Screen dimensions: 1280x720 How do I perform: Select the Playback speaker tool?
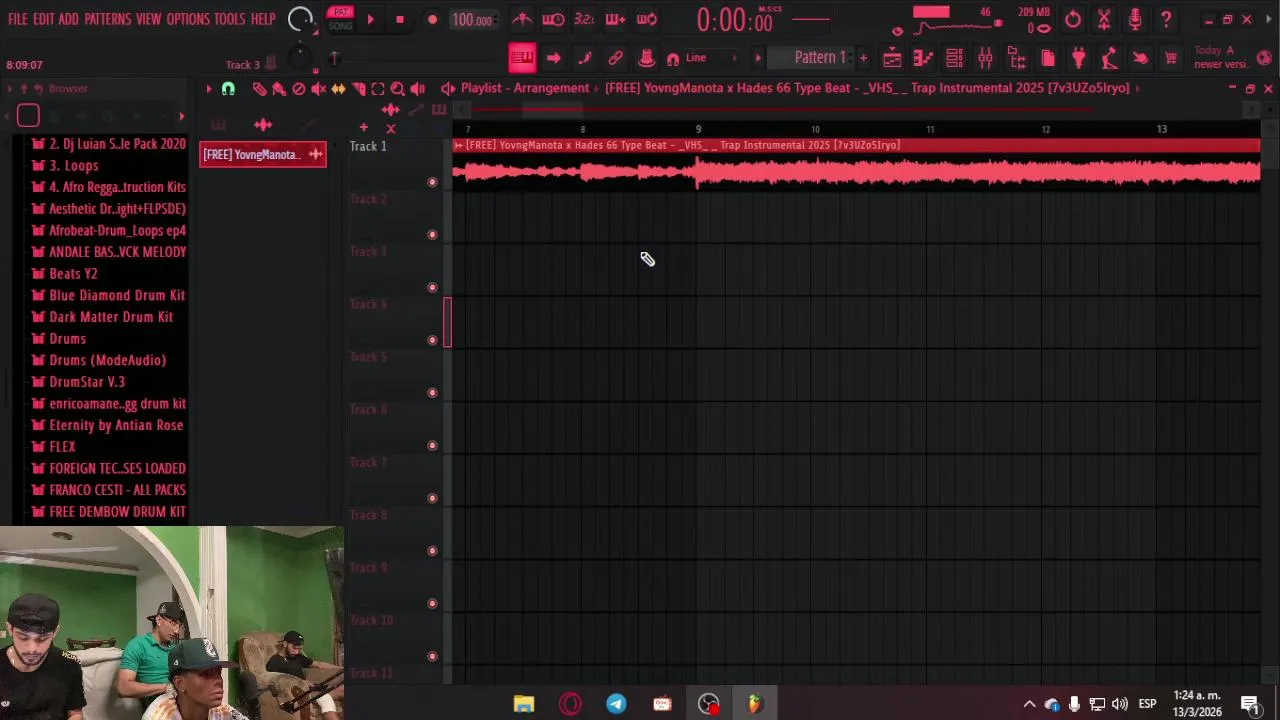point(418,89)
